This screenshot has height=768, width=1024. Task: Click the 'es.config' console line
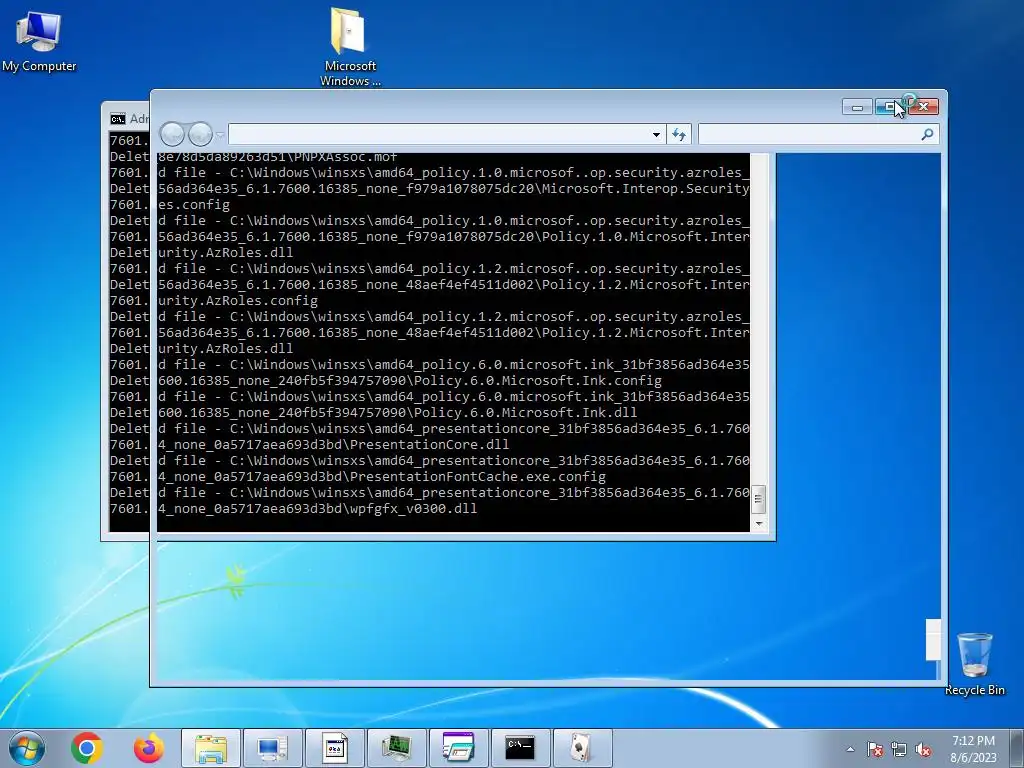coord(194,205)
